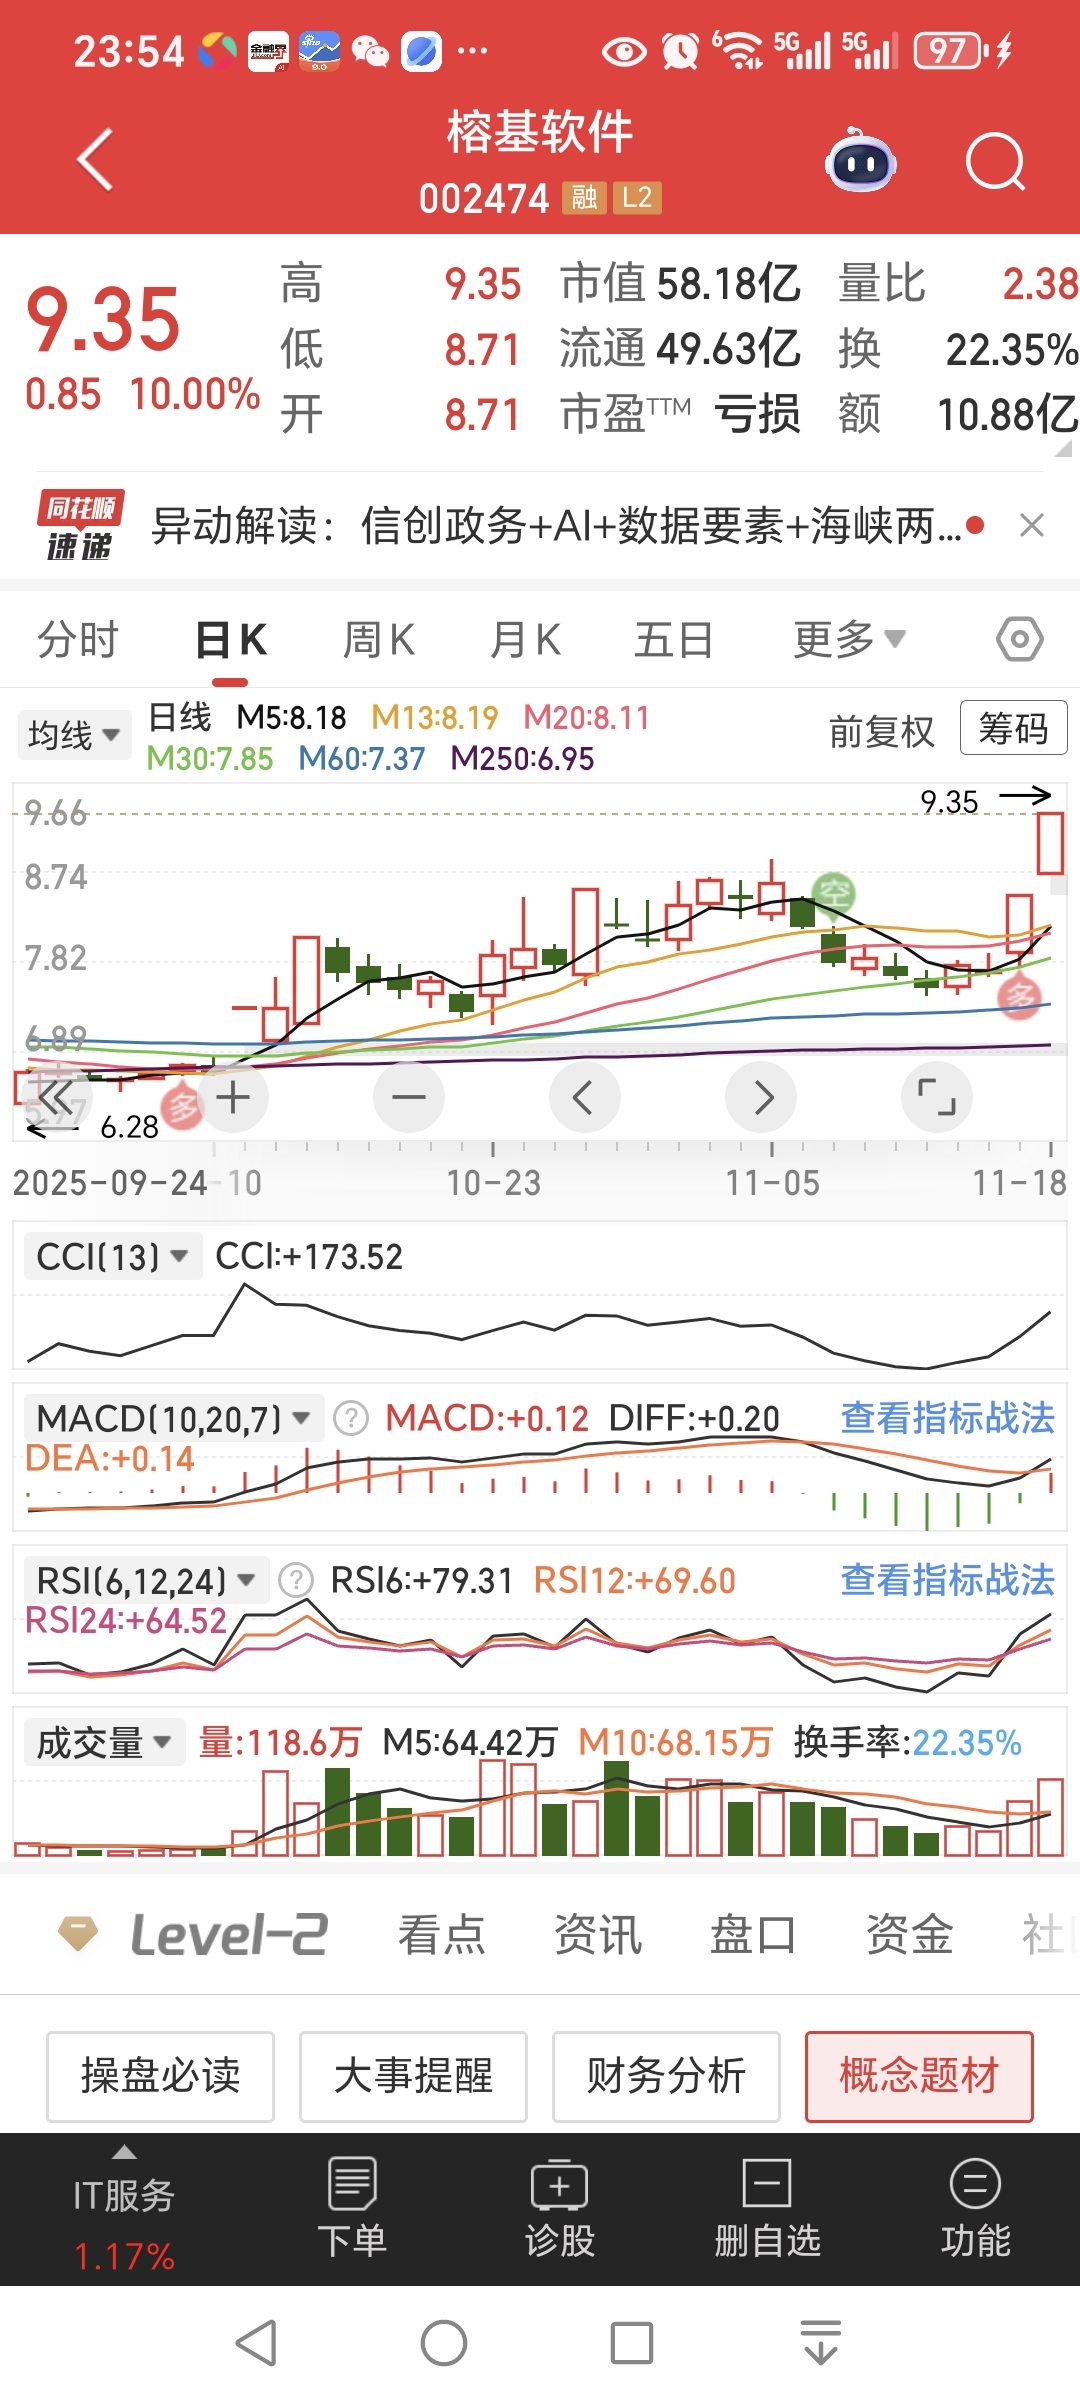Tap the Level-2 diamond icon
Image resolution: width=1080 pixels, height=2400 pixels.
78,1933
